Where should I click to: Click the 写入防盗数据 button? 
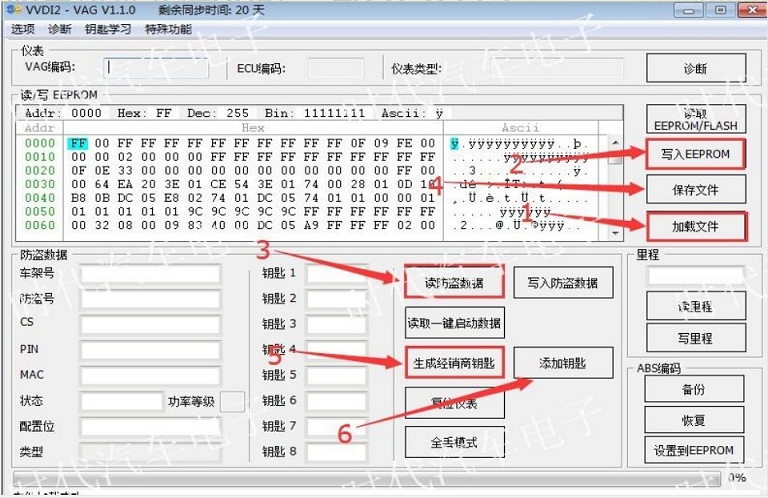point(562,283)
